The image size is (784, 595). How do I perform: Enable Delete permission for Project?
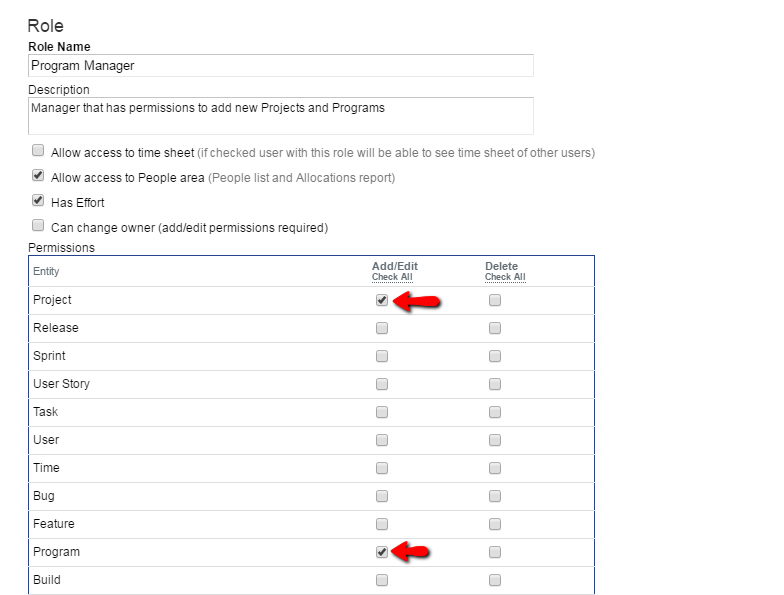point(495,300)
